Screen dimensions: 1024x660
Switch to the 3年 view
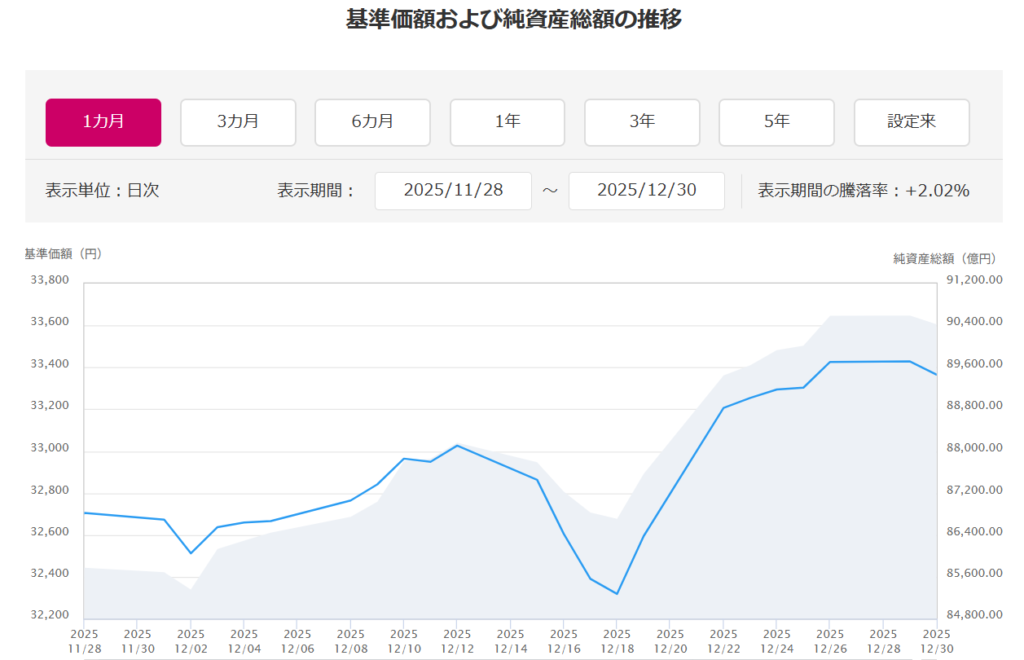pyautogui.click(x=642, y=122)
